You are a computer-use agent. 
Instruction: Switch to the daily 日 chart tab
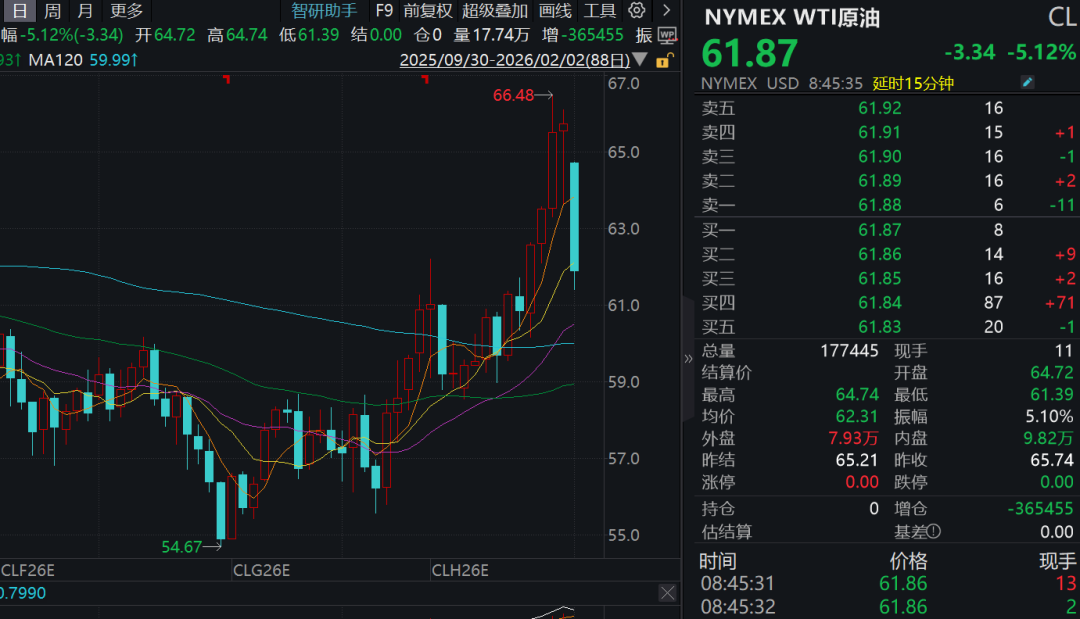coord(22,11)
